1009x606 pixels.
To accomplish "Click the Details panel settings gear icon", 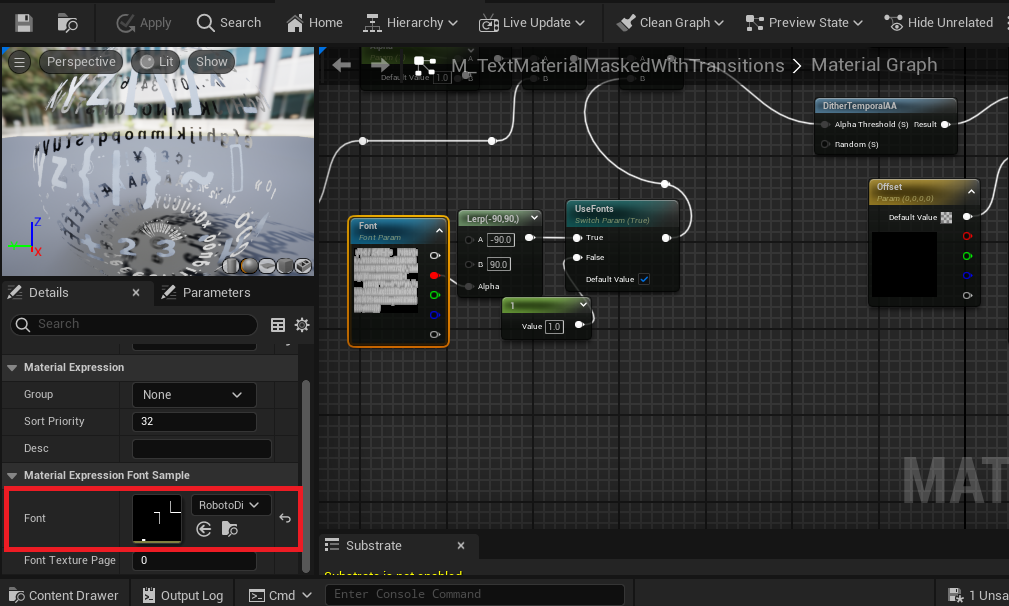I will point(302,325).
